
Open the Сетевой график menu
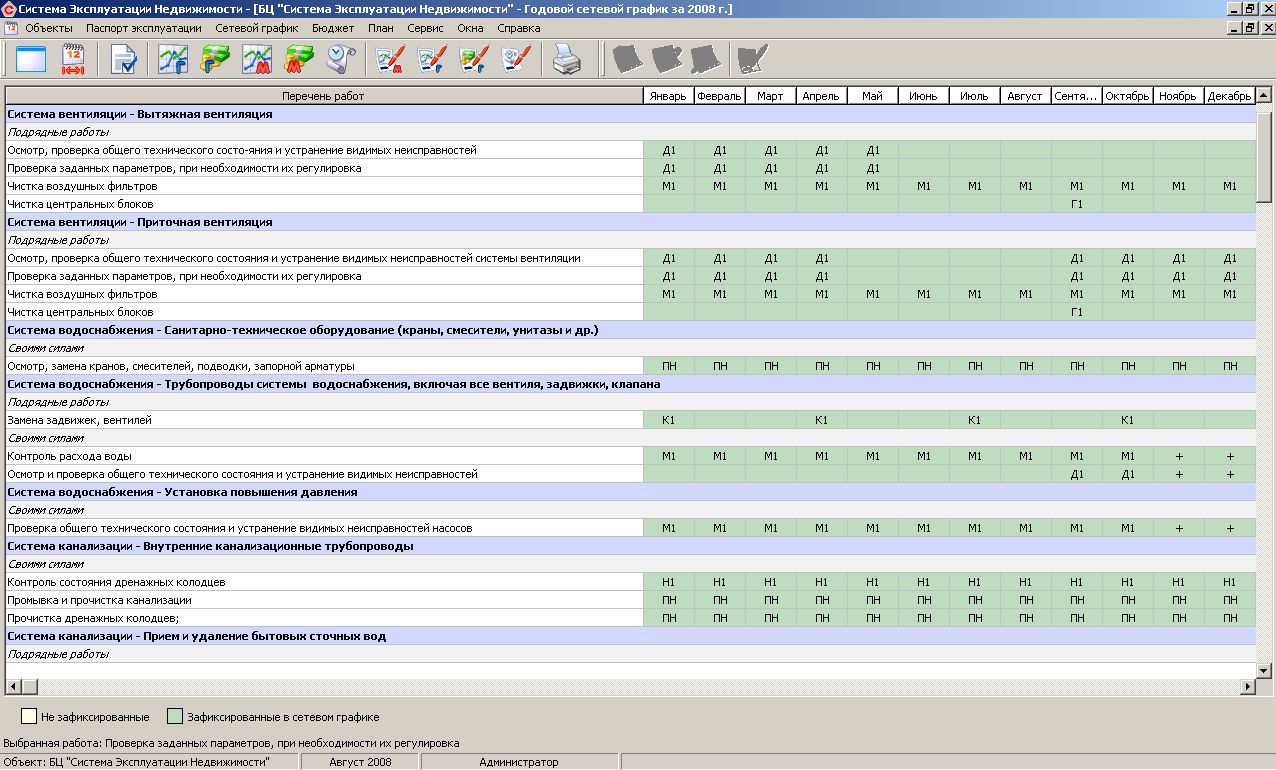257,28
